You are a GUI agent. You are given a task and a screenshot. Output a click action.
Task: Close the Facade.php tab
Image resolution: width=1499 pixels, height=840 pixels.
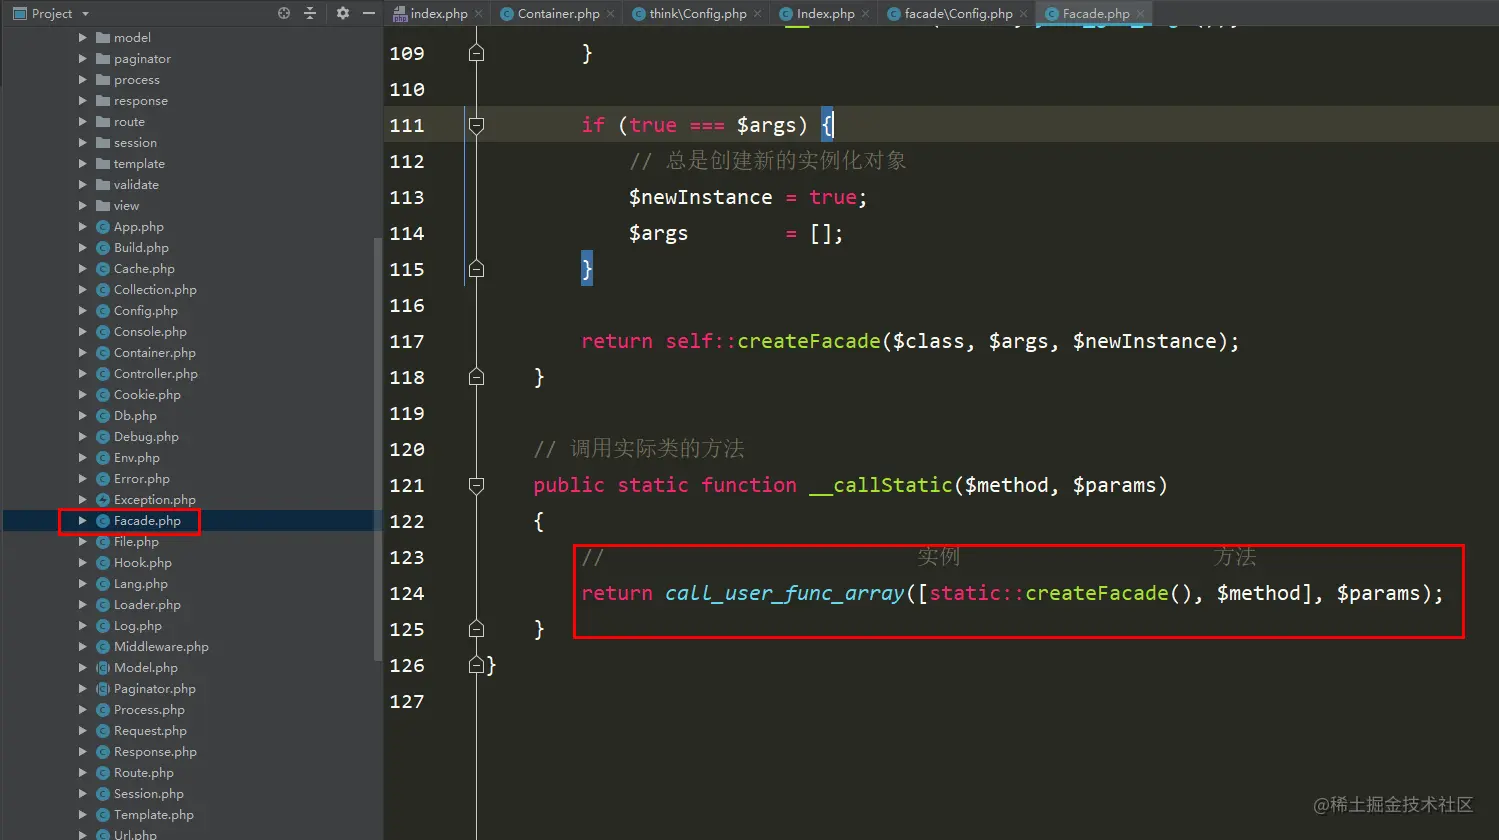[1141, 14]
